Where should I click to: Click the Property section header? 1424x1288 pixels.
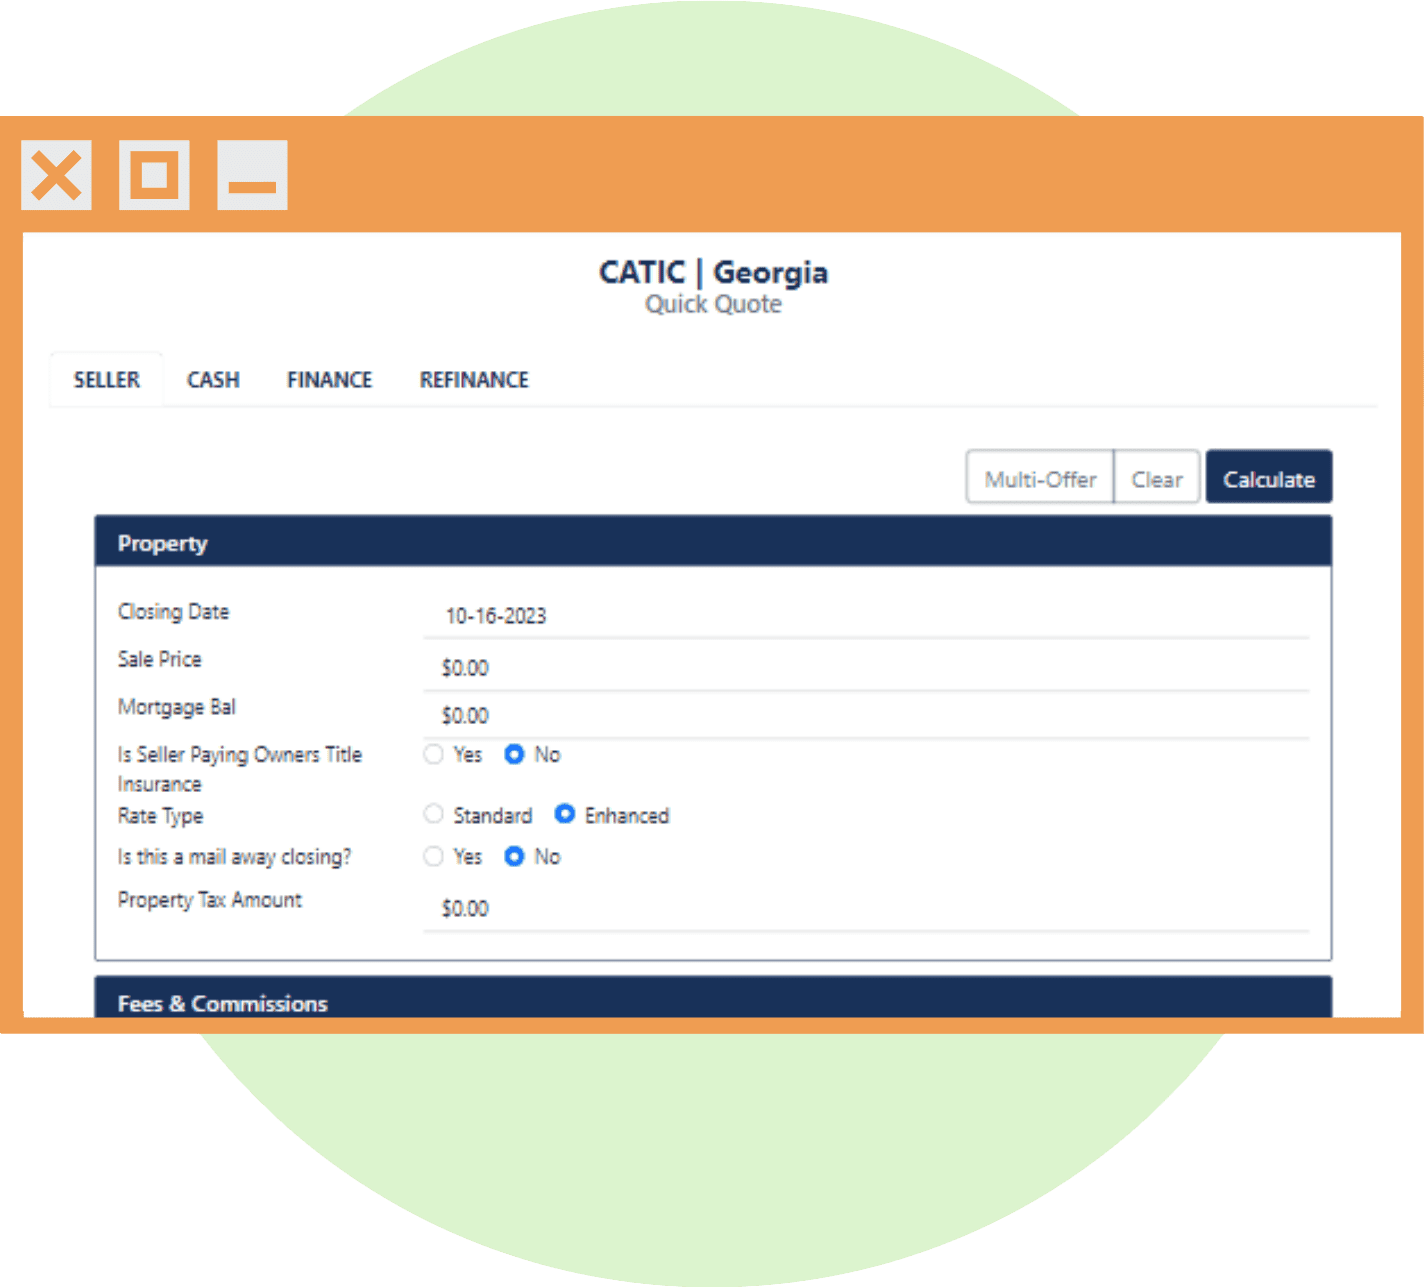(713, 542)
